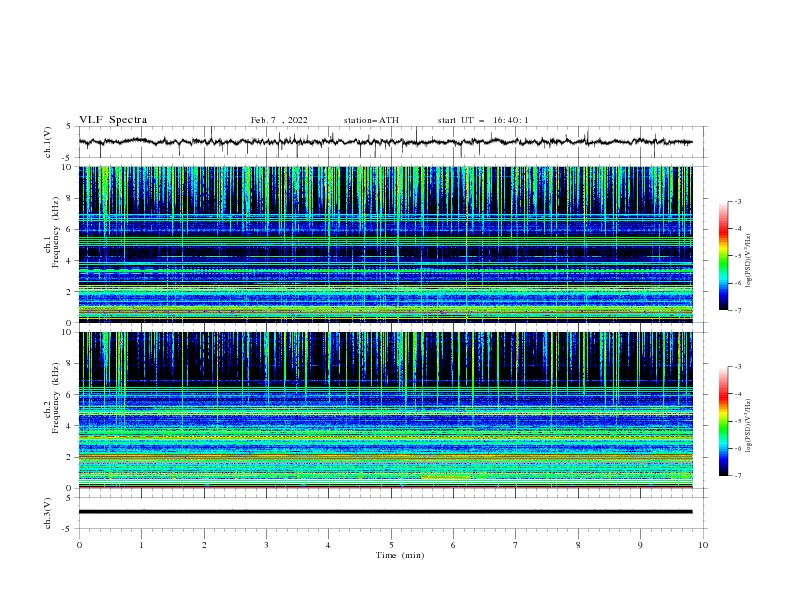Click inside the ch.1 spectrogram panel
The image size is (792, 612).
(385, 244)
